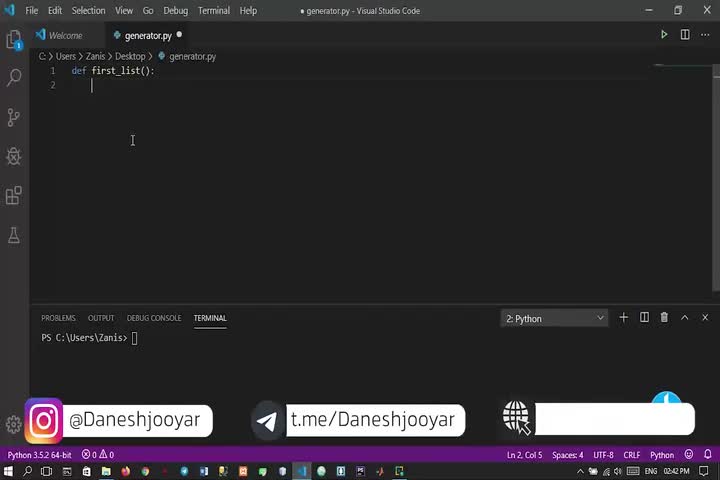720x480 pixels.
Task: Change language mode 'Python' in status bar
Action: (662, 455)
